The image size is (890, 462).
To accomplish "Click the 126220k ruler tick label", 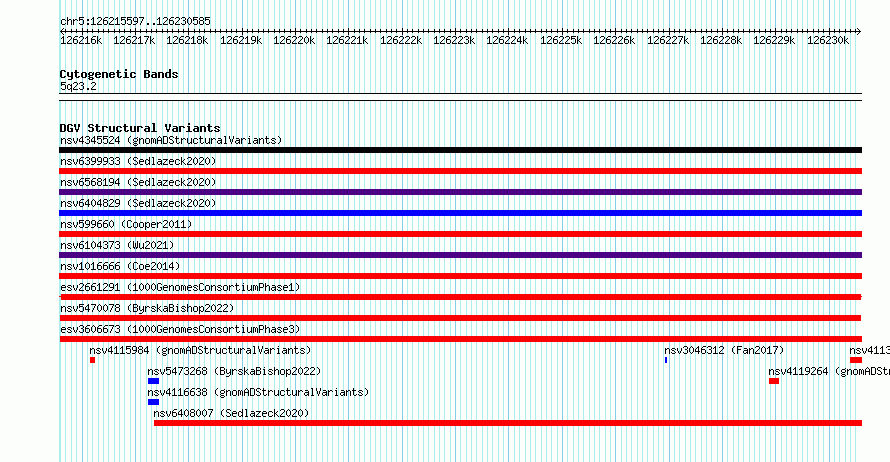I will (294, 40).
